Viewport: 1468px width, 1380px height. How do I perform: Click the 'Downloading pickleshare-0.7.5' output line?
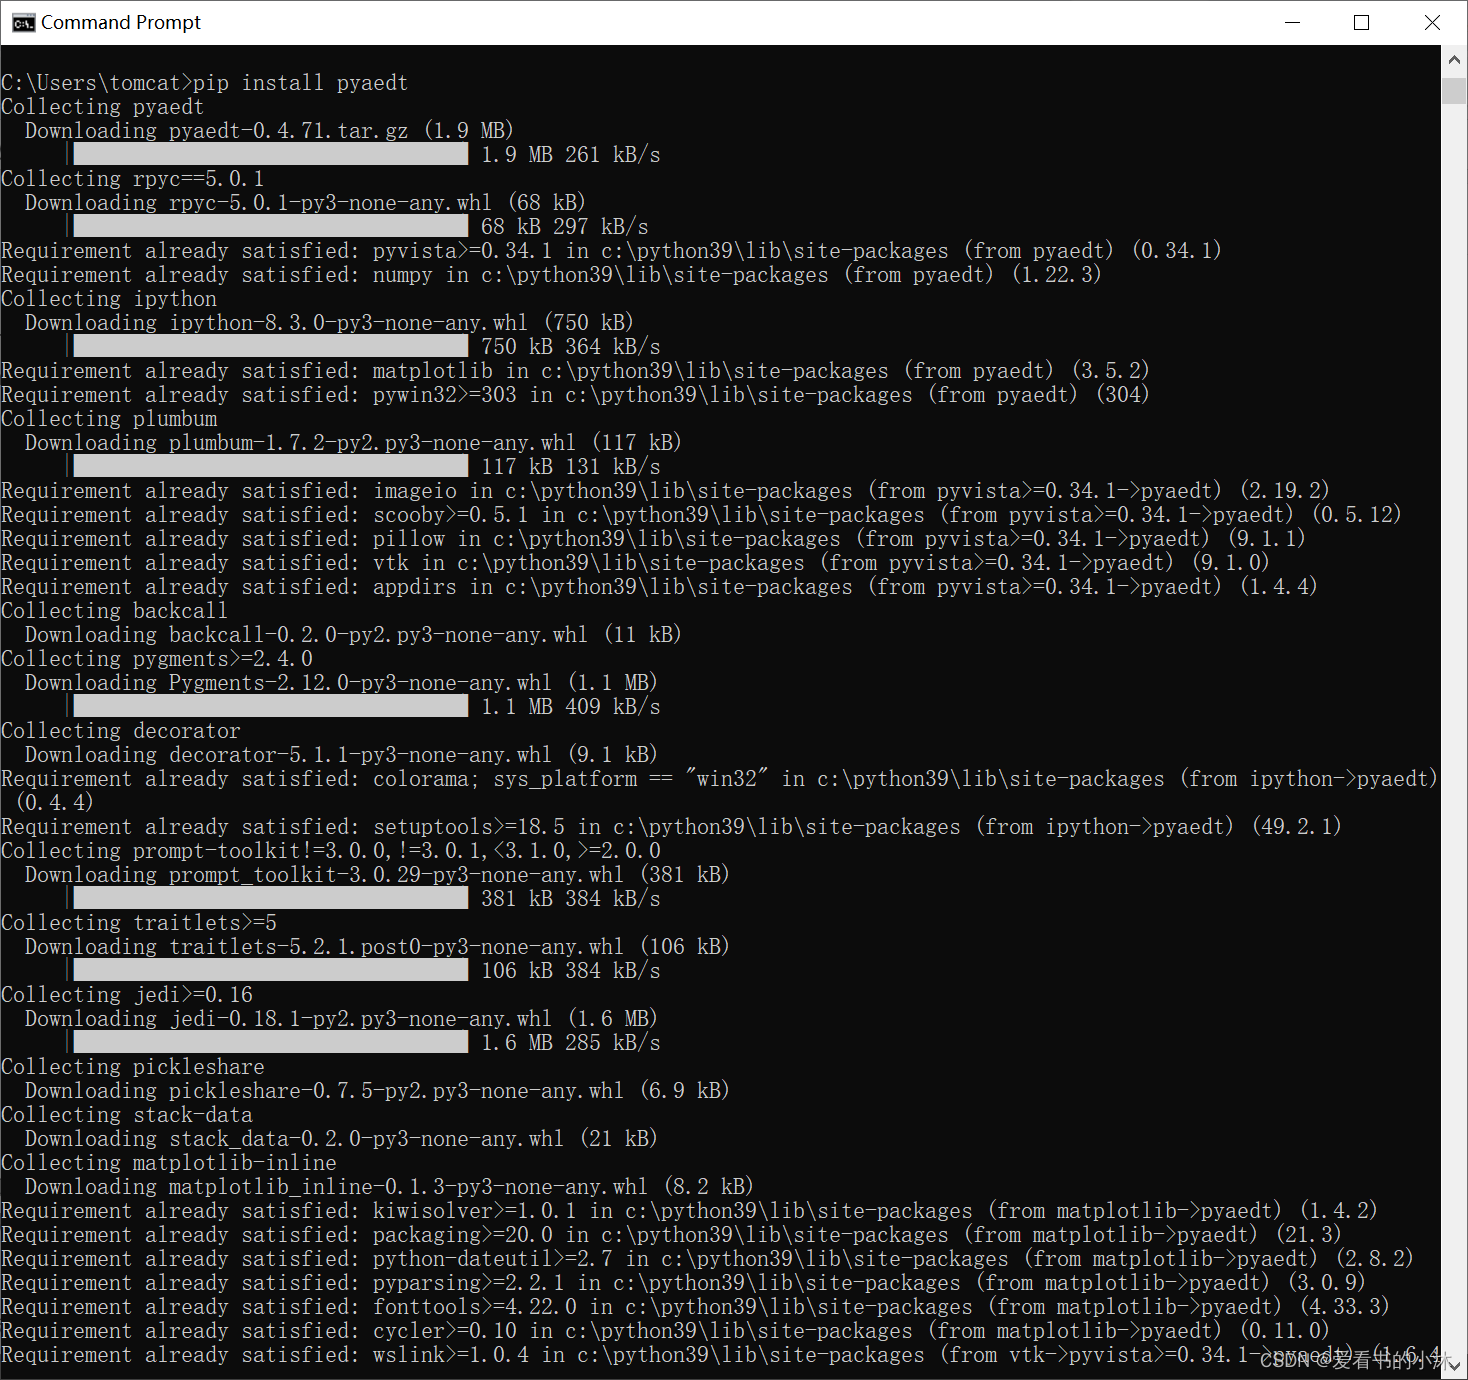[376, 1091]
